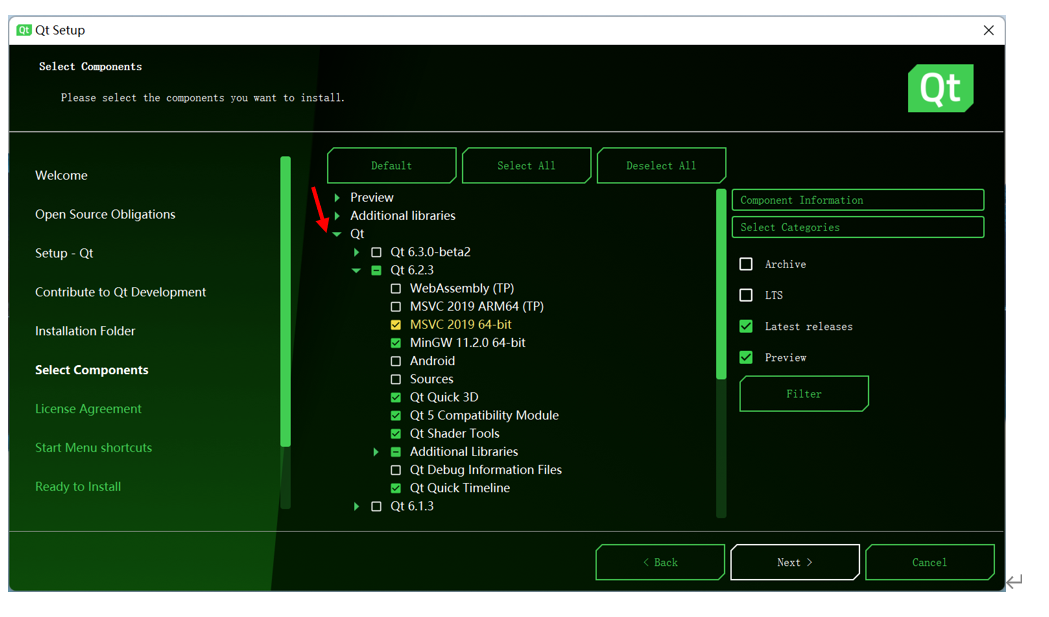This screenshot has height=617, width=1049.
Task: Toggle the Qt 6.2.3 partial checkbox
Action: [x=376, y=270]
